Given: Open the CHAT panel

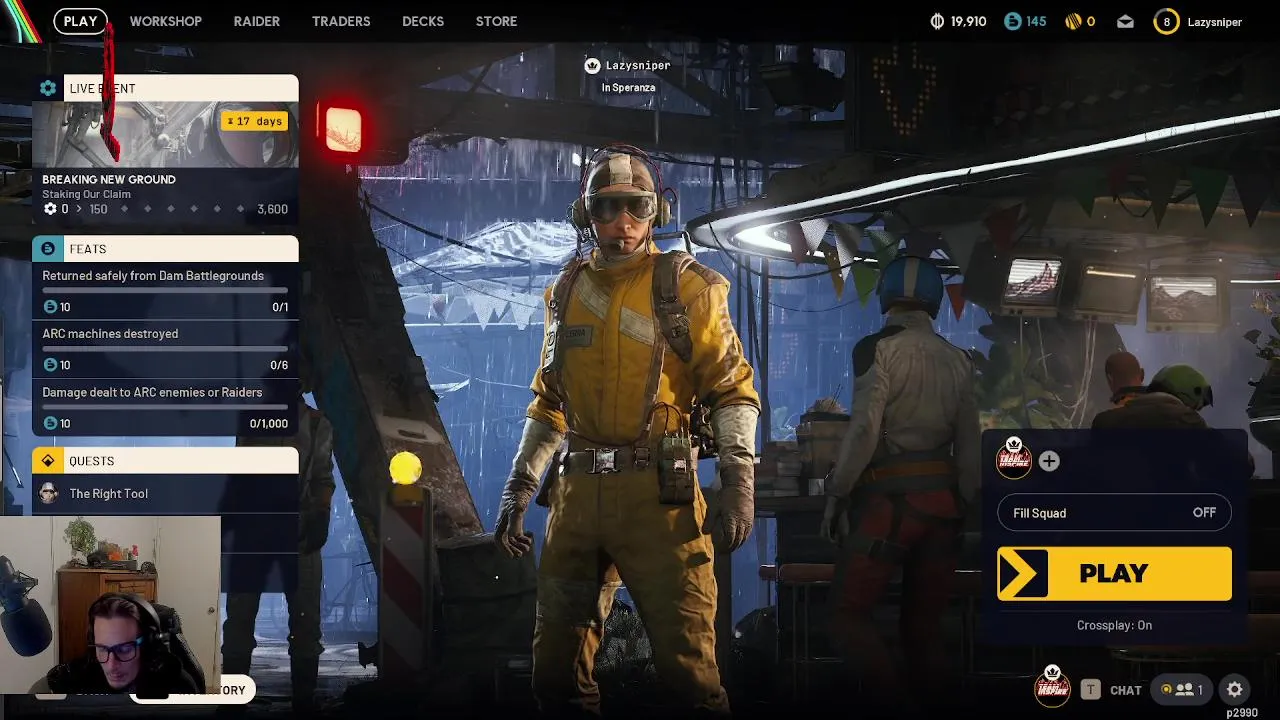Looking at the screenshot, I should coord(1126,690).
